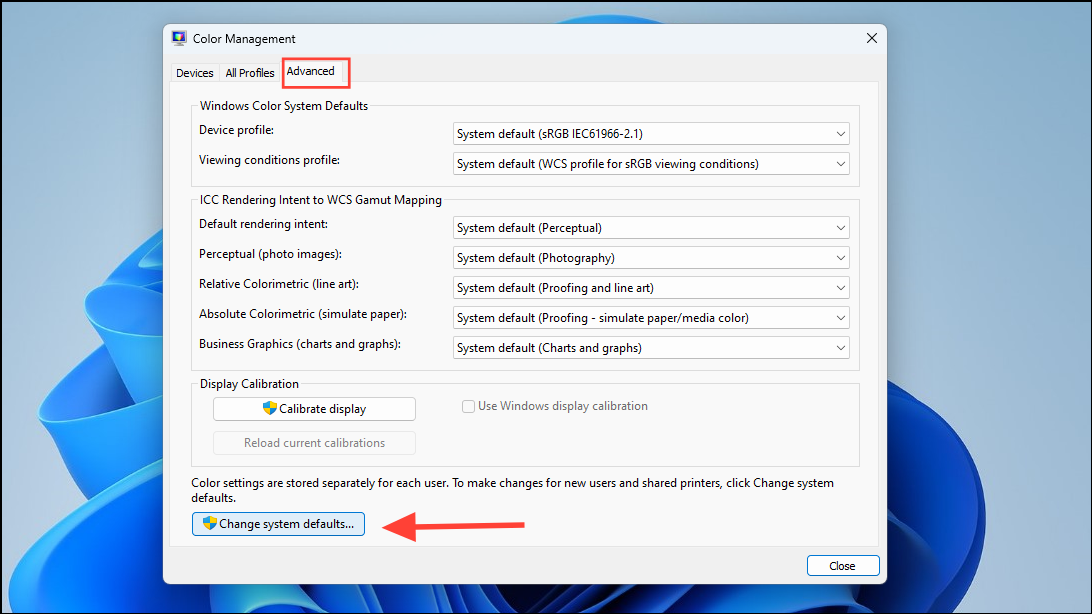Image resolution: width=1092 pixels, height=614 pixels.
Task: Click Reload current calibrations
Action: coord(314,442)
